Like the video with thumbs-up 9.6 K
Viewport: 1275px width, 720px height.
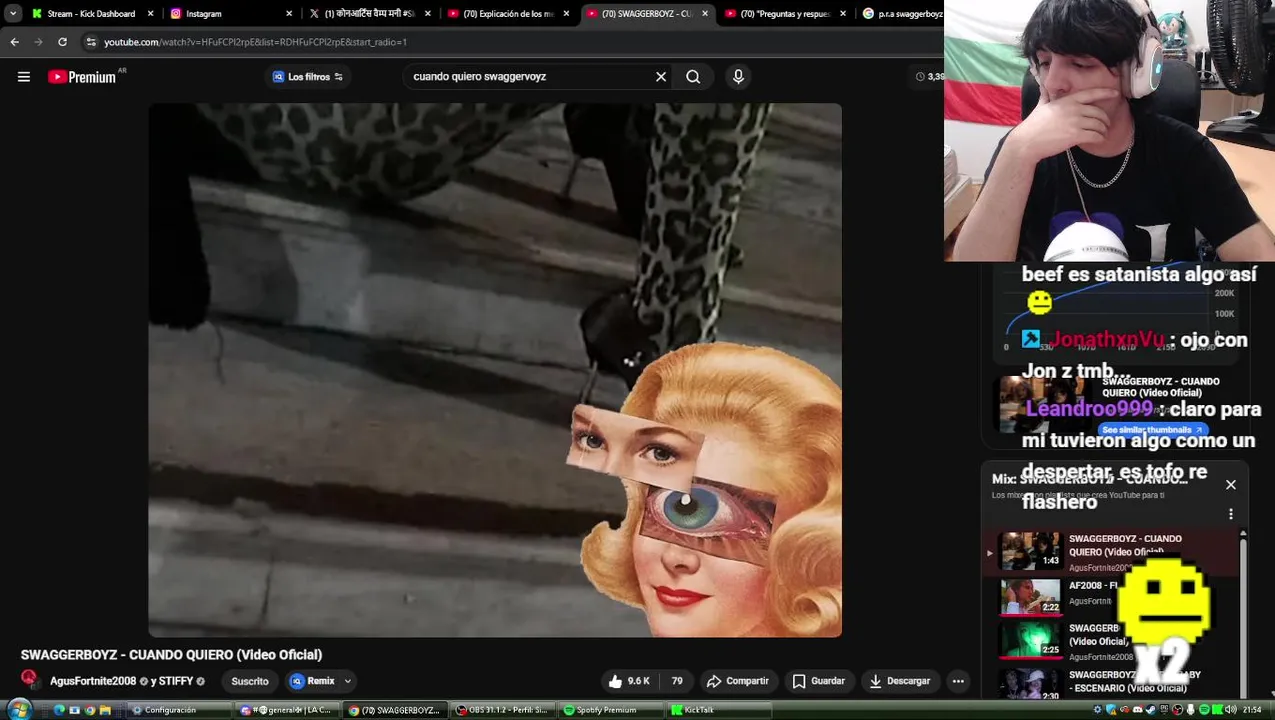(x=629, y=681)
